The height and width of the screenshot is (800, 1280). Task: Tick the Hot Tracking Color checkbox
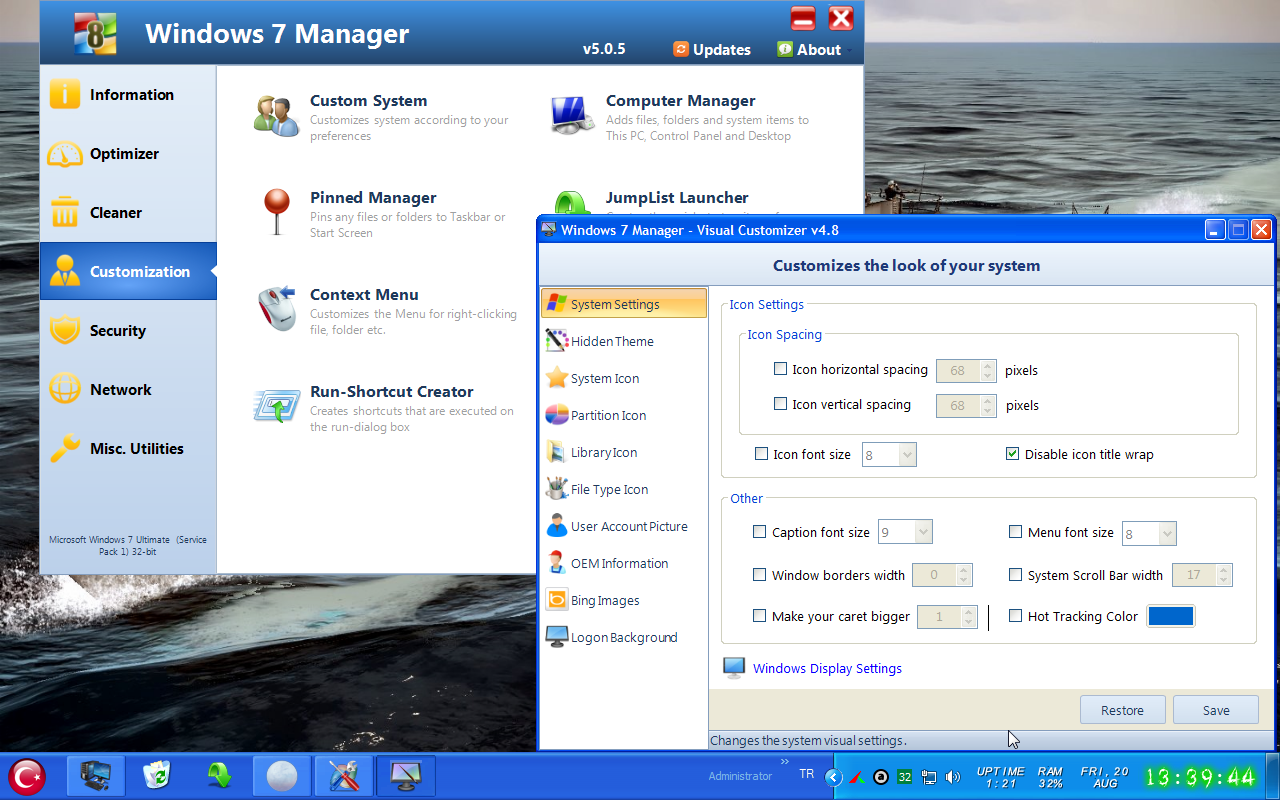click(1016, 616)
